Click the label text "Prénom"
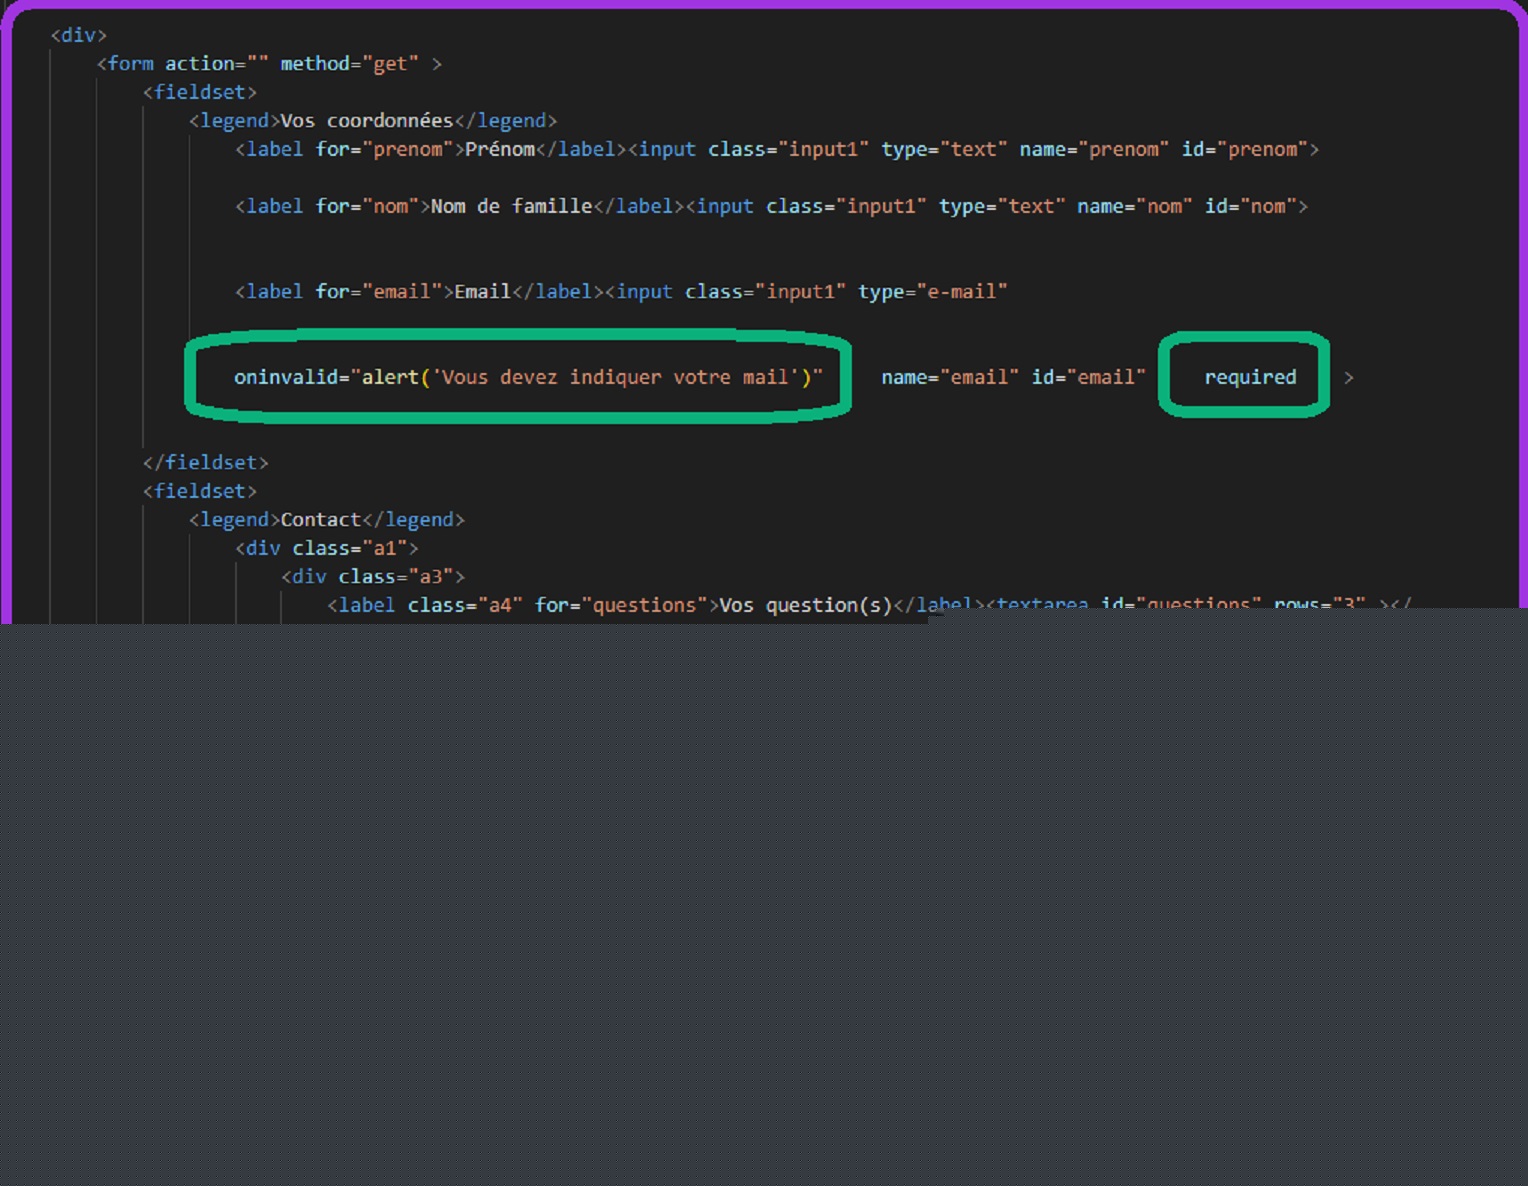Image resolution: width=1528 pixels, height=1186 pixels. point(500,150)
